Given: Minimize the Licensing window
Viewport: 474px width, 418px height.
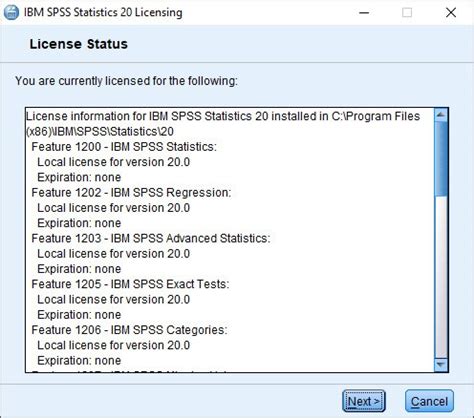Looking at the screenshot, I should point(364,13).
